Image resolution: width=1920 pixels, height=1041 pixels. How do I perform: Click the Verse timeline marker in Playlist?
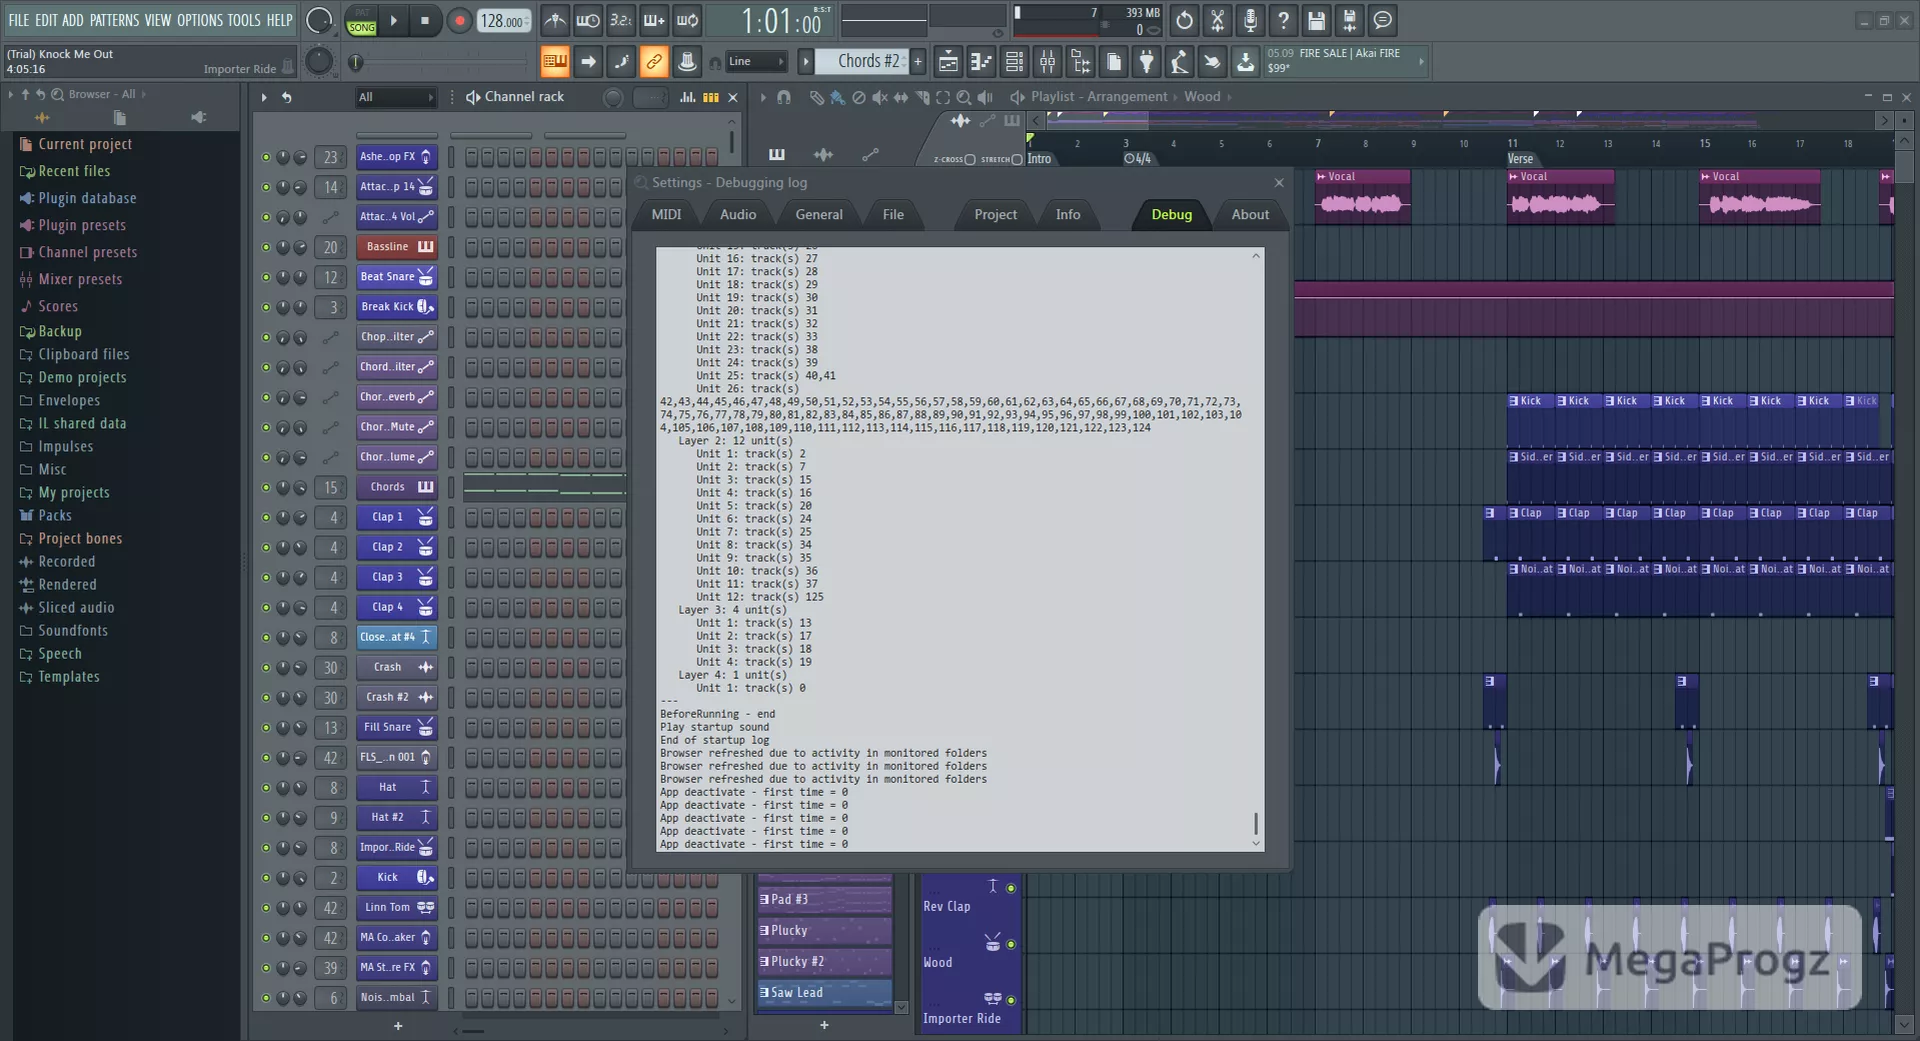coord(1520,159)
